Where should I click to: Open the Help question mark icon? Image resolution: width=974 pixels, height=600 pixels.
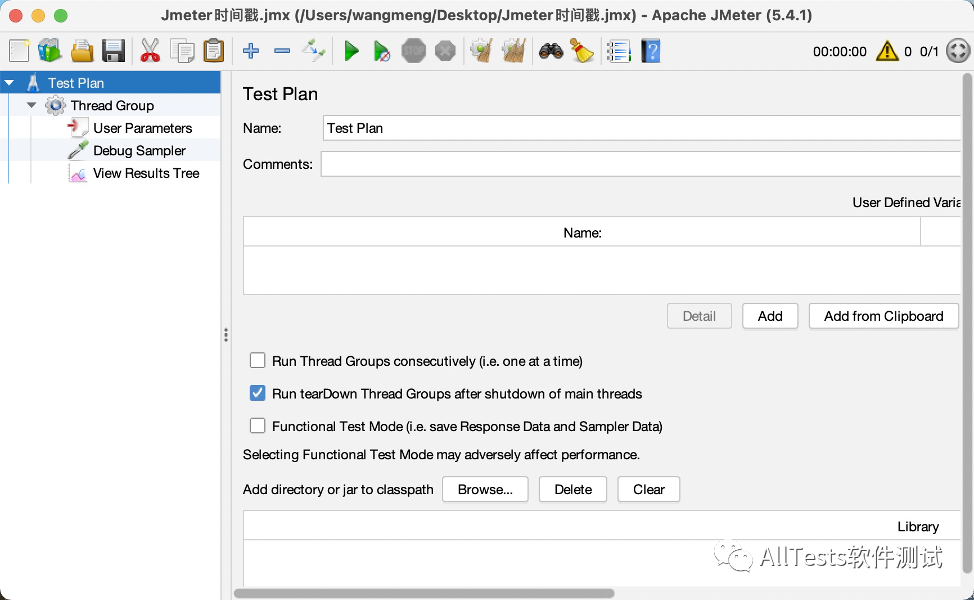[x=651, y=51]
